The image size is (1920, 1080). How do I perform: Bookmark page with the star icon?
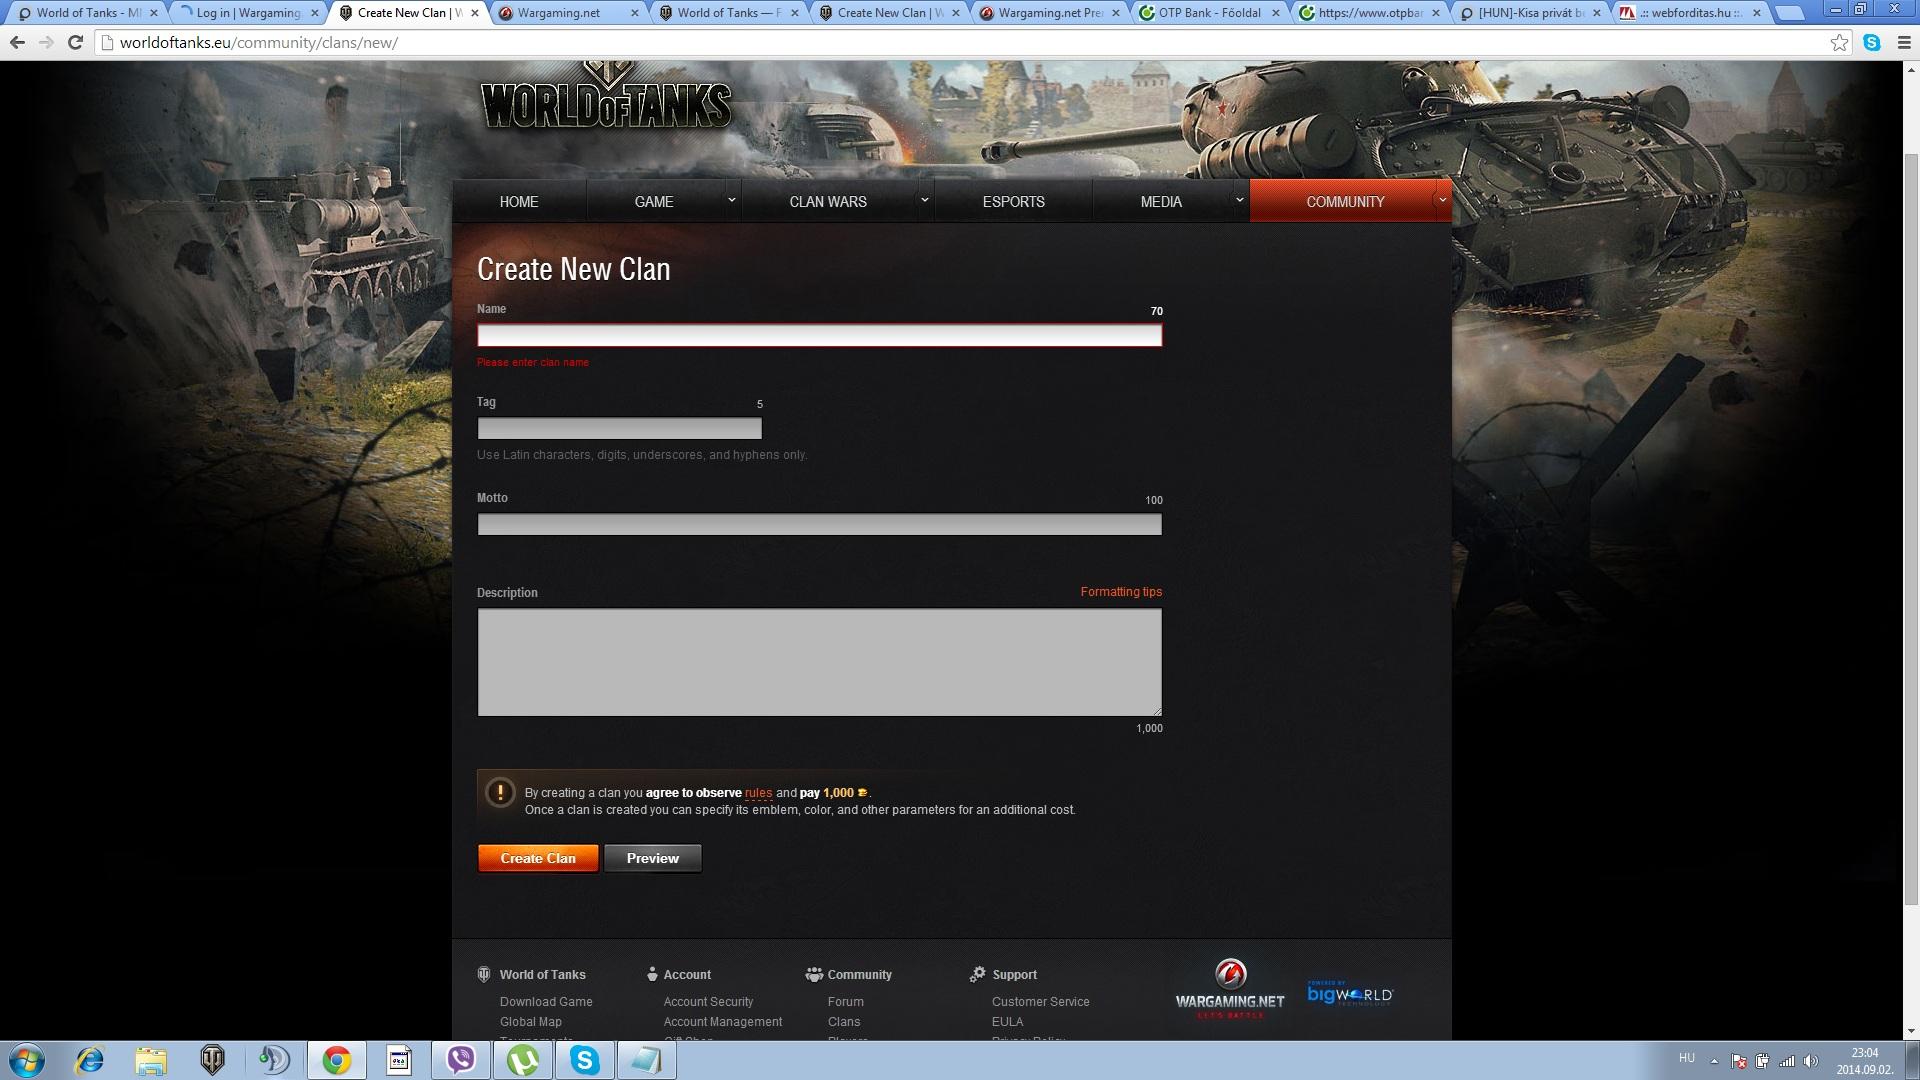(x=1839, y=43)
